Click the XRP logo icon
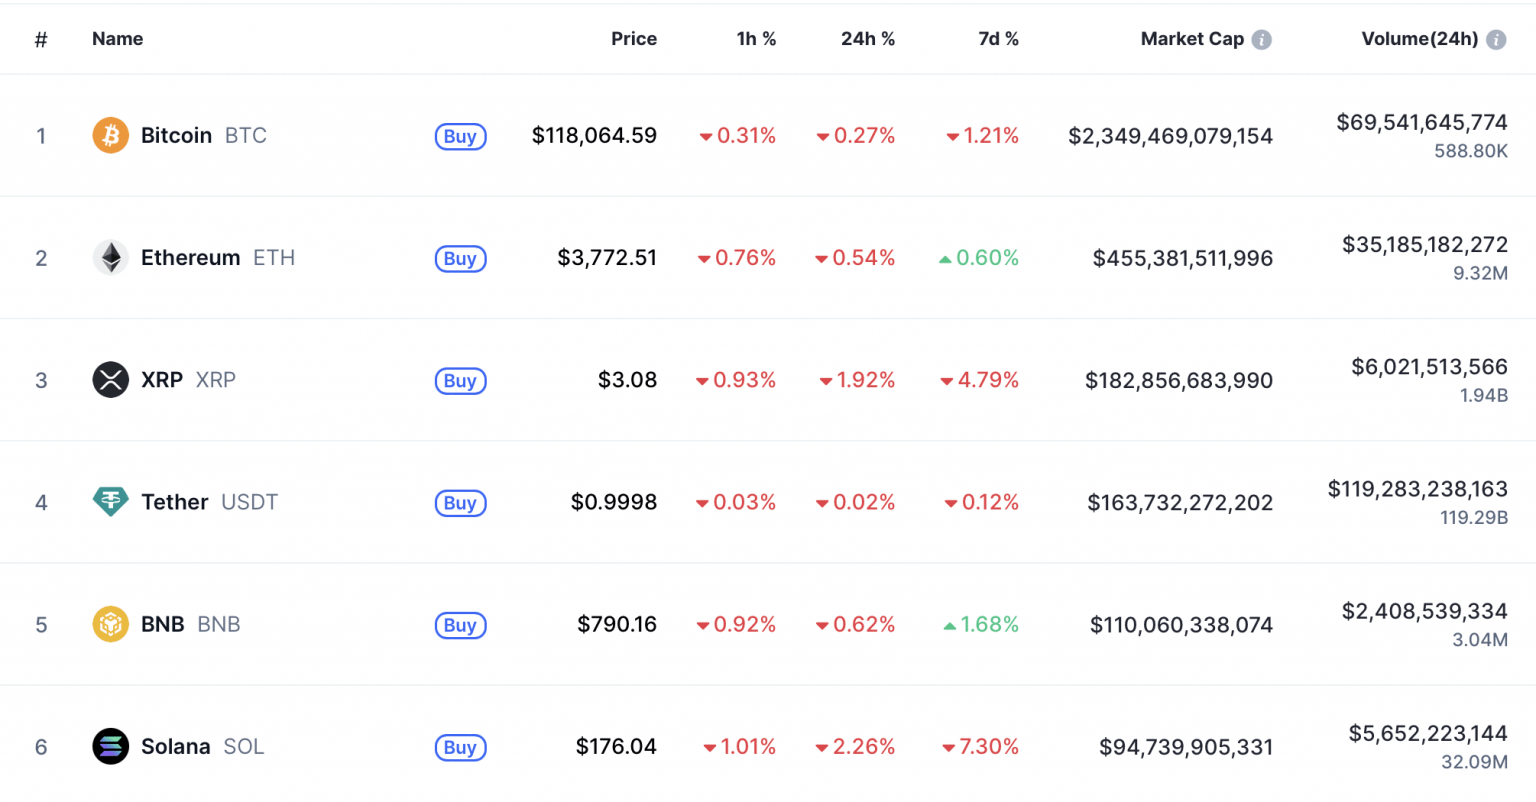This screenshot has width=1536, height=802. point(110,380)
